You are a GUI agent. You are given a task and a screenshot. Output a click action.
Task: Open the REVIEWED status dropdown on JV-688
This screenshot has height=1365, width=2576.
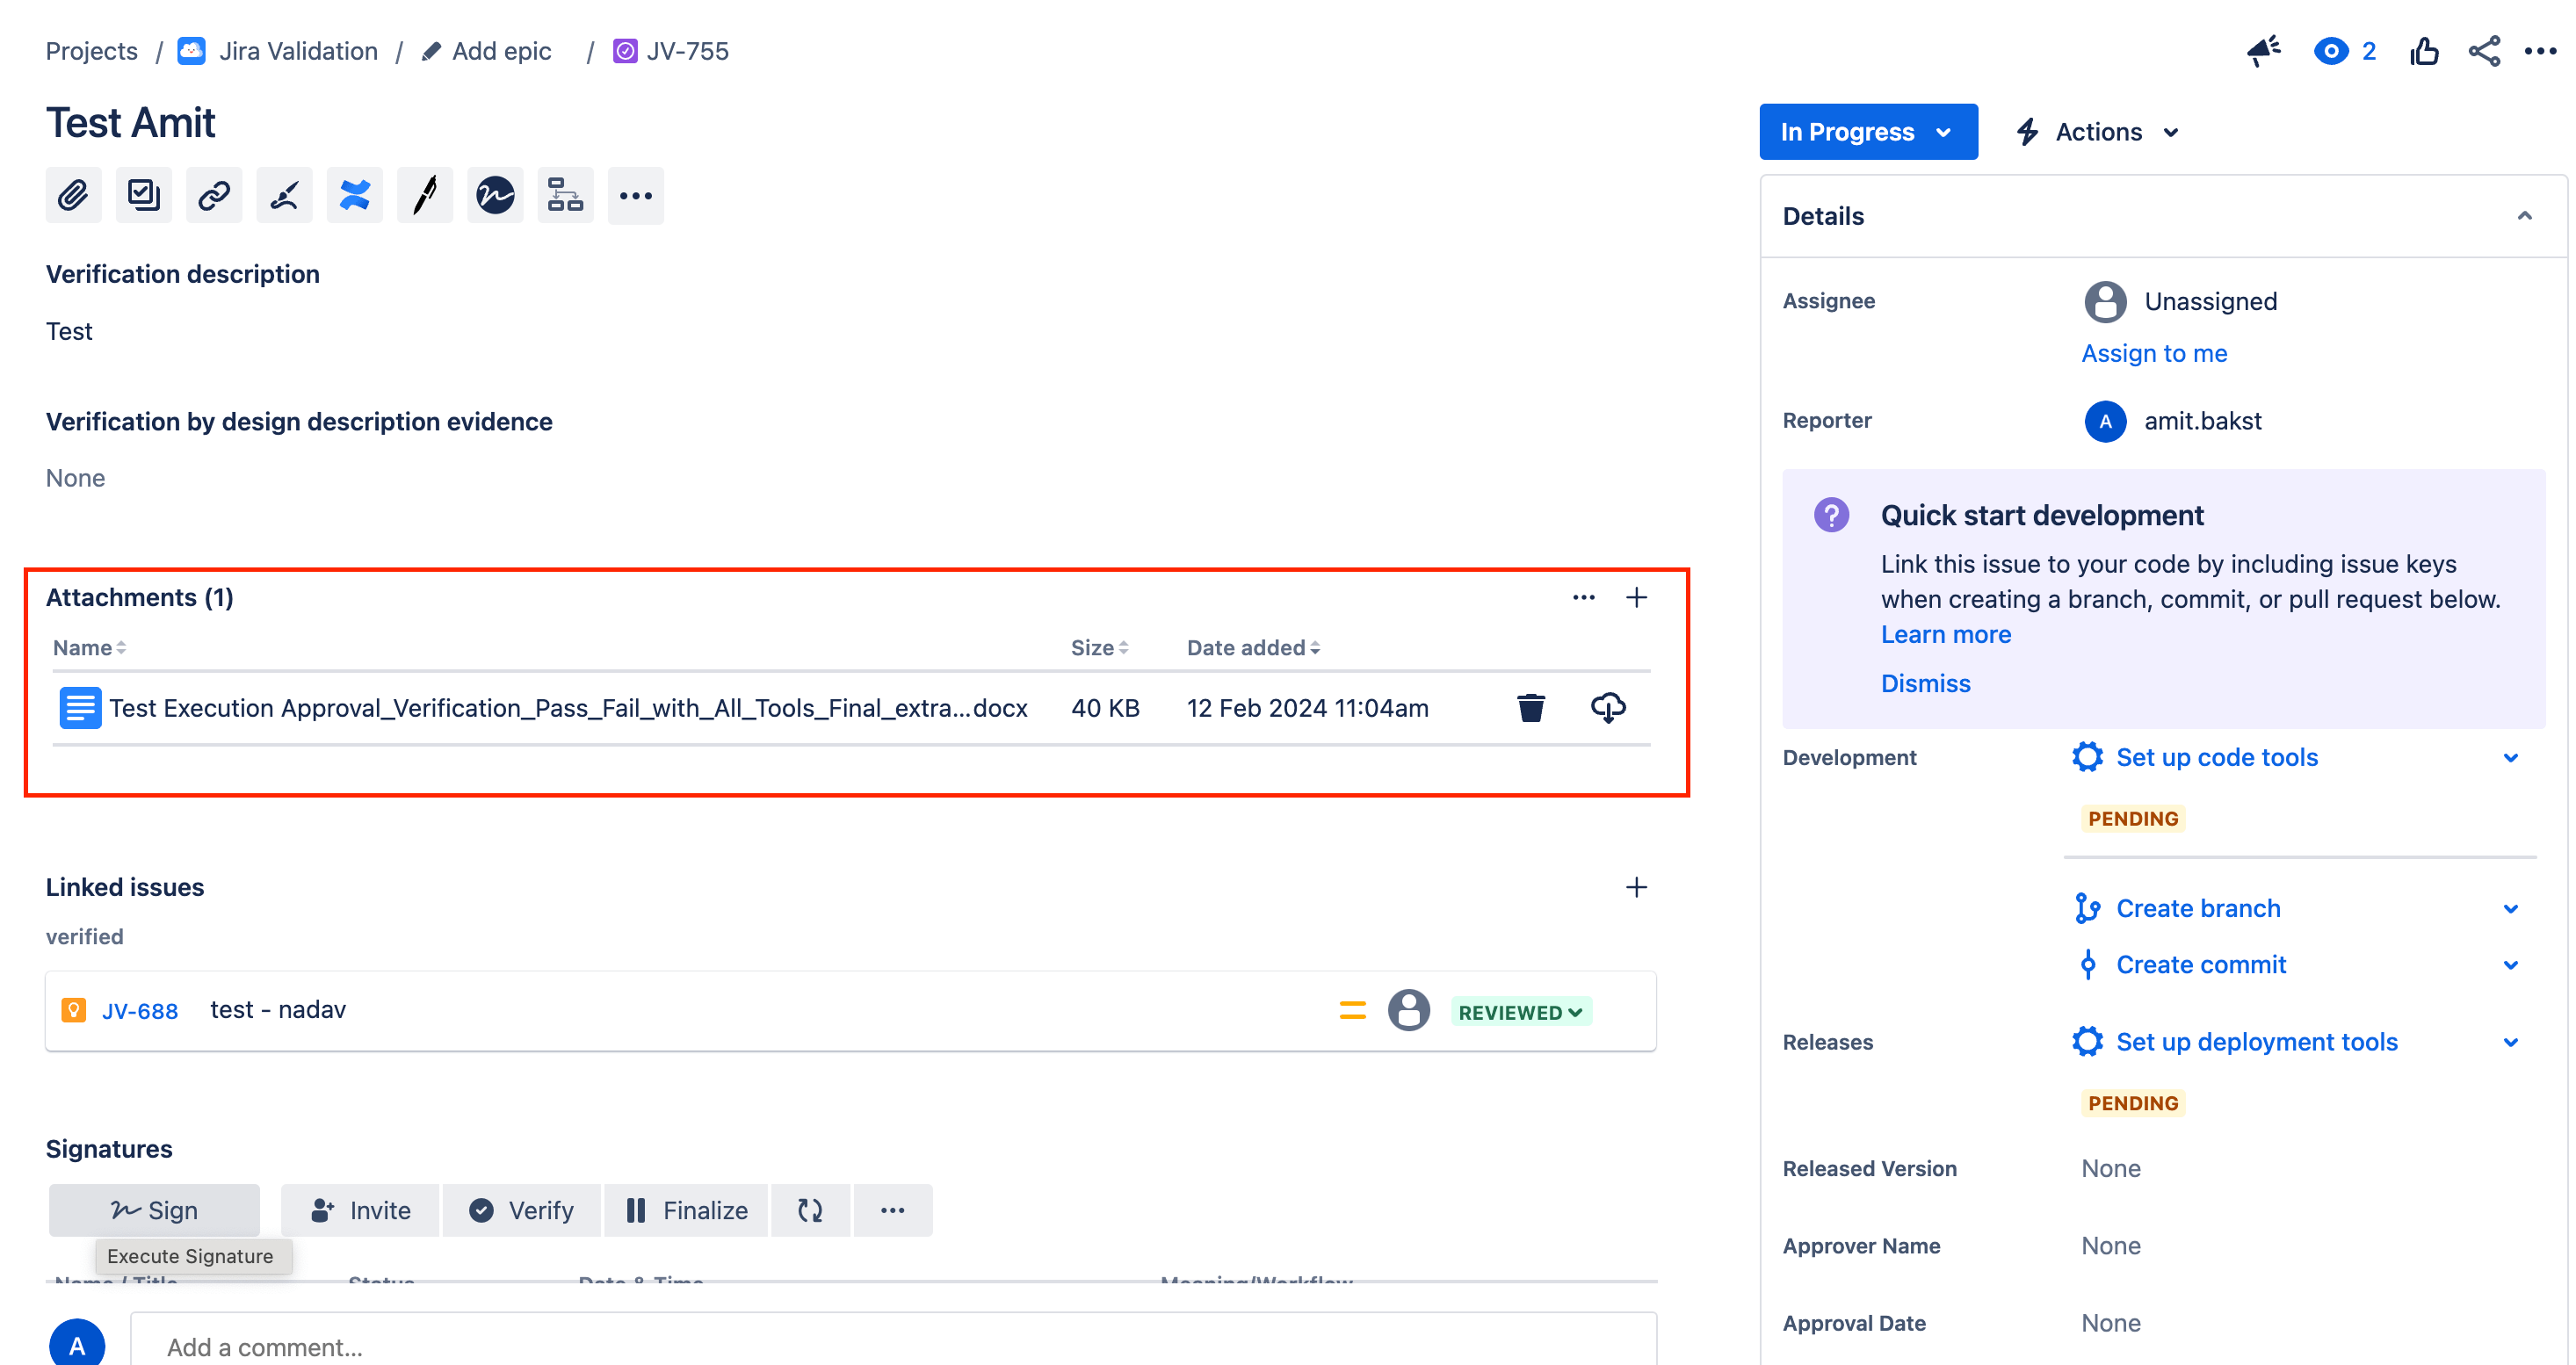point(1520,1012)
